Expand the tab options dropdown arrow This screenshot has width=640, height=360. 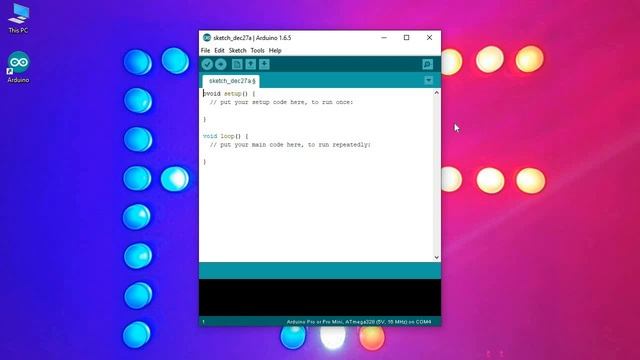(429, 80)
